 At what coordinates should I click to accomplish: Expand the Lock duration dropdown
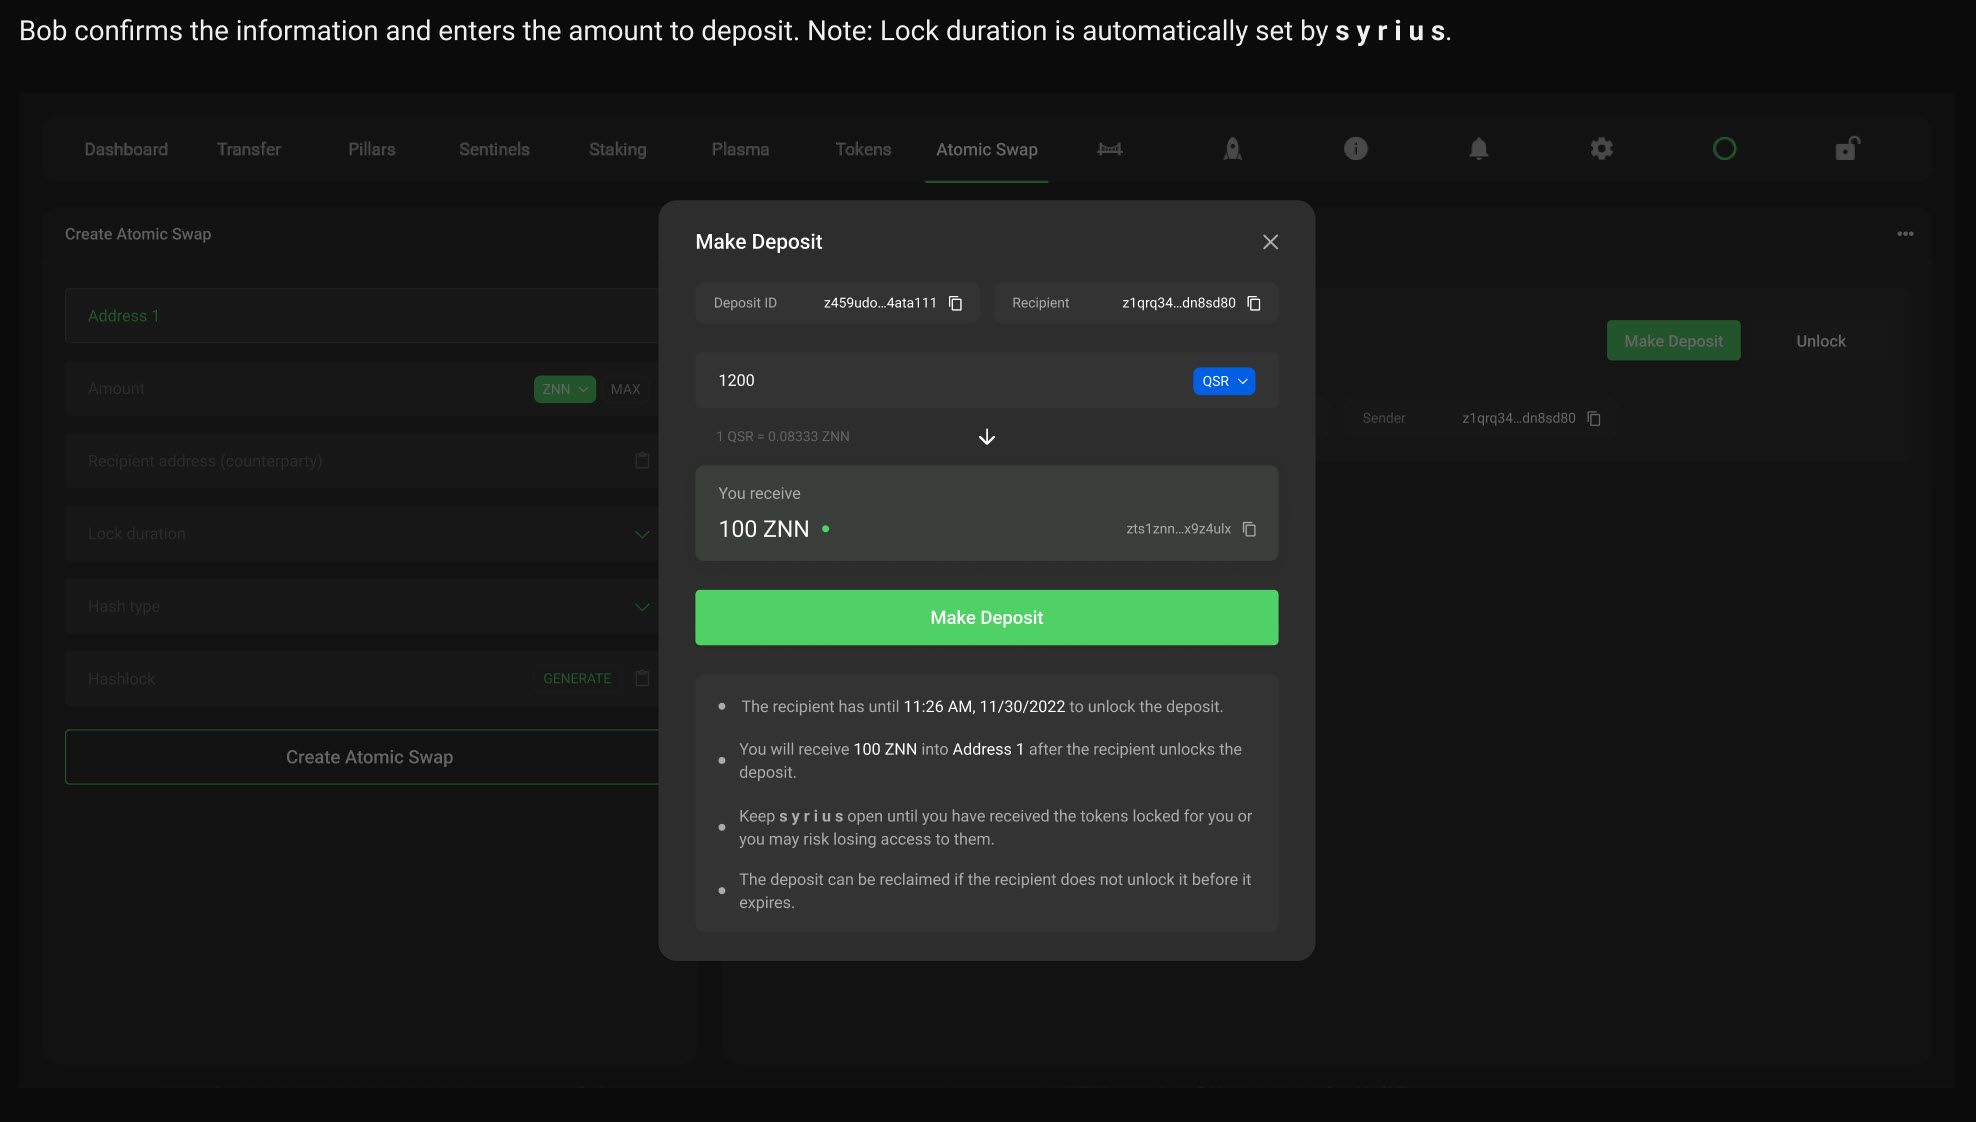pyautogui.click(x=642, y=534)
